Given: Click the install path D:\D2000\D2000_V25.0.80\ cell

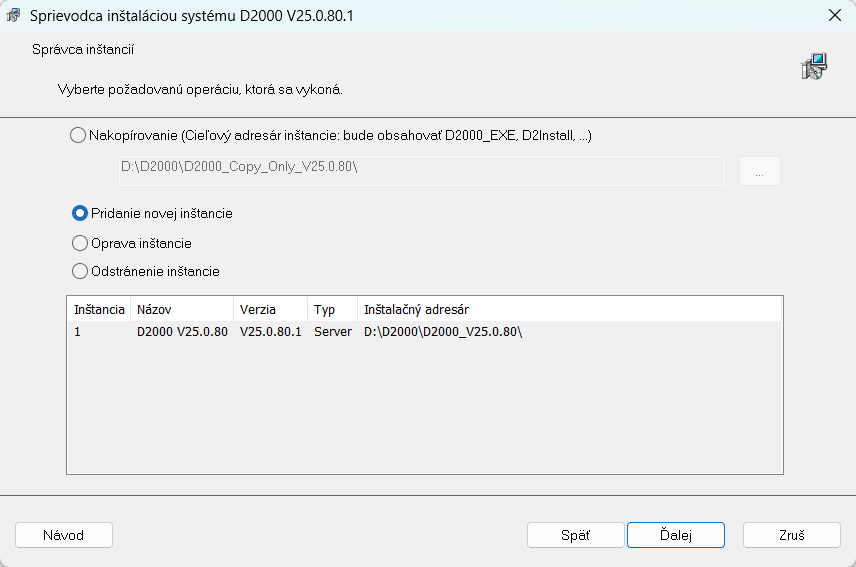Looking at the screenshot, I should point(443,332).
